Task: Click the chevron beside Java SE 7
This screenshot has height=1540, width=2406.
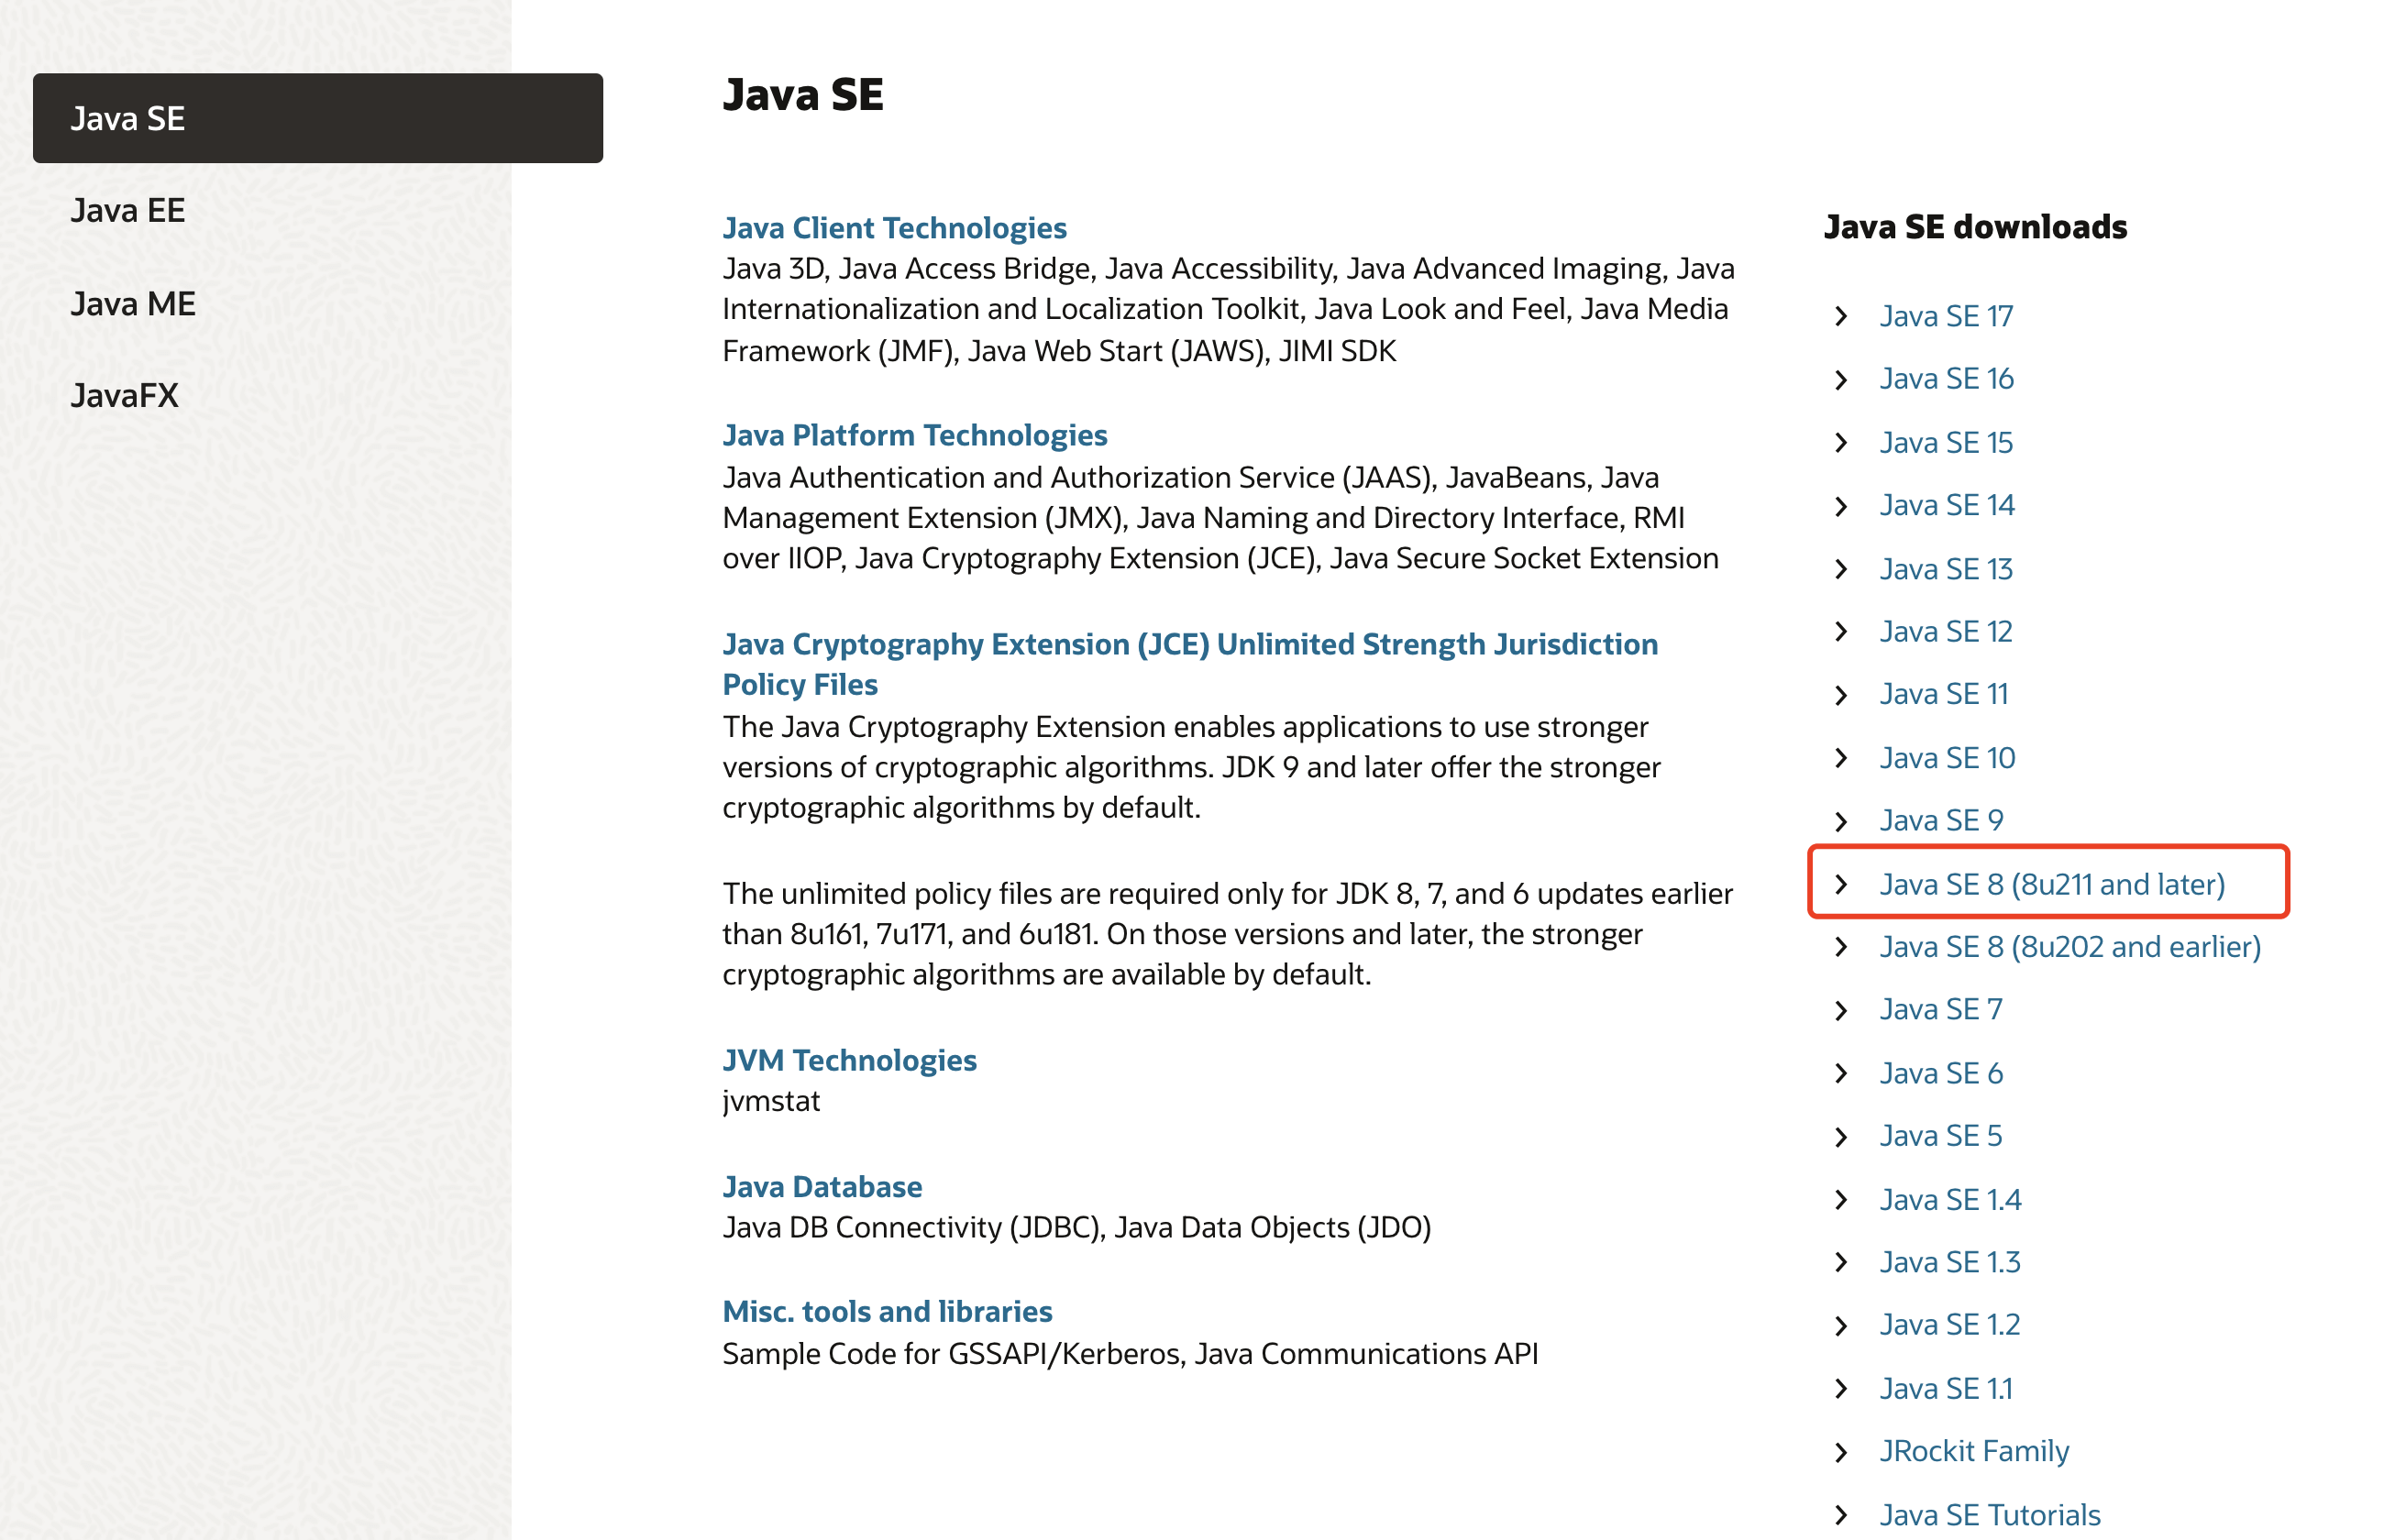Action: [x=1841, y=1010]
